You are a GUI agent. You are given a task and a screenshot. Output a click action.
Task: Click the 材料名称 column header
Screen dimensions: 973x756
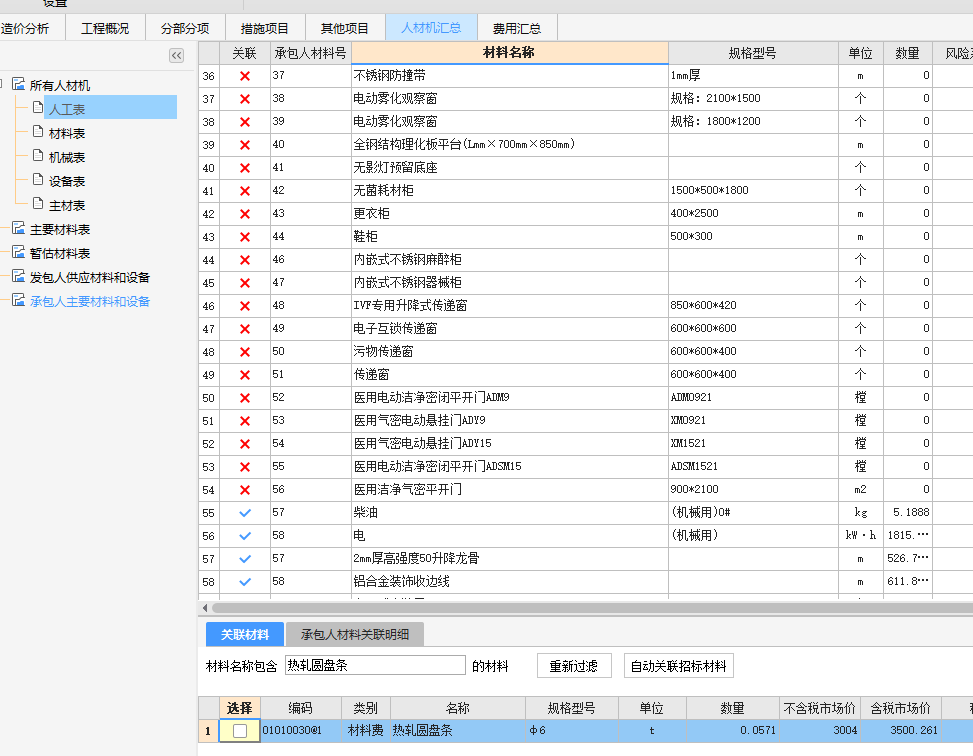(x=509, y=53)
